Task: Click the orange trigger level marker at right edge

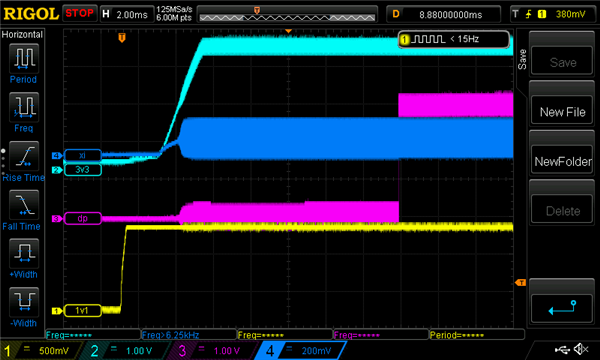Action: click(520, 282)
